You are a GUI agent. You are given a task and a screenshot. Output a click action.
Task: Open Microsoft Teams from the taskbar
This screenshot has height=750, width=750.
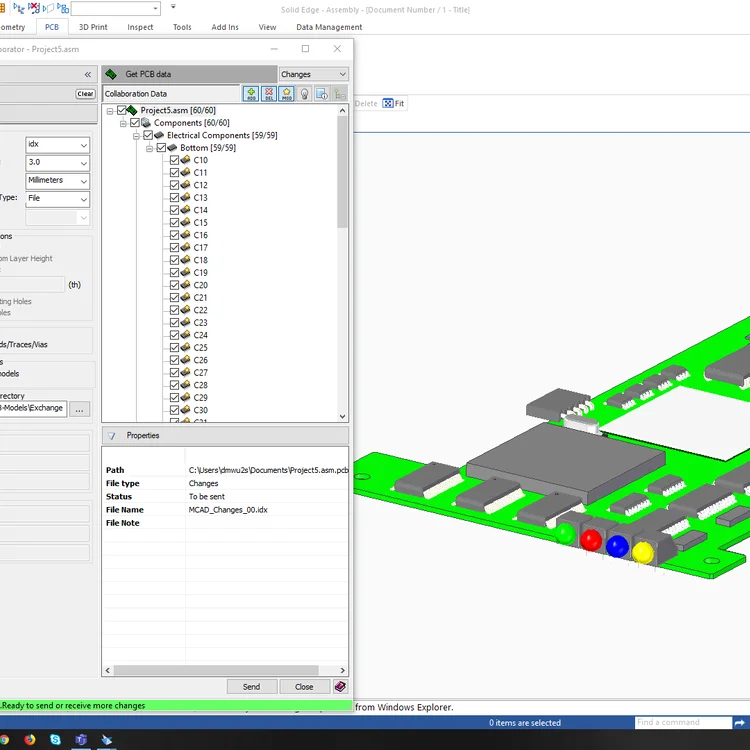(81, 739)
